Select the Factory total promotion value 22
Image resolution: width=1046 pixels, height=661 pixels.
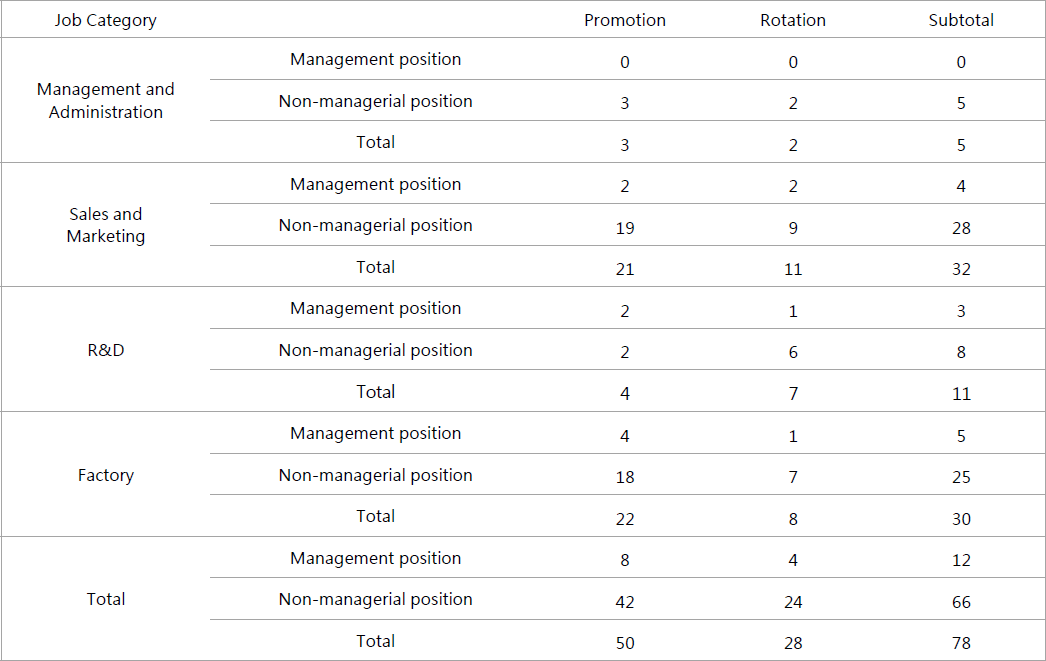[x=625, y=519]
